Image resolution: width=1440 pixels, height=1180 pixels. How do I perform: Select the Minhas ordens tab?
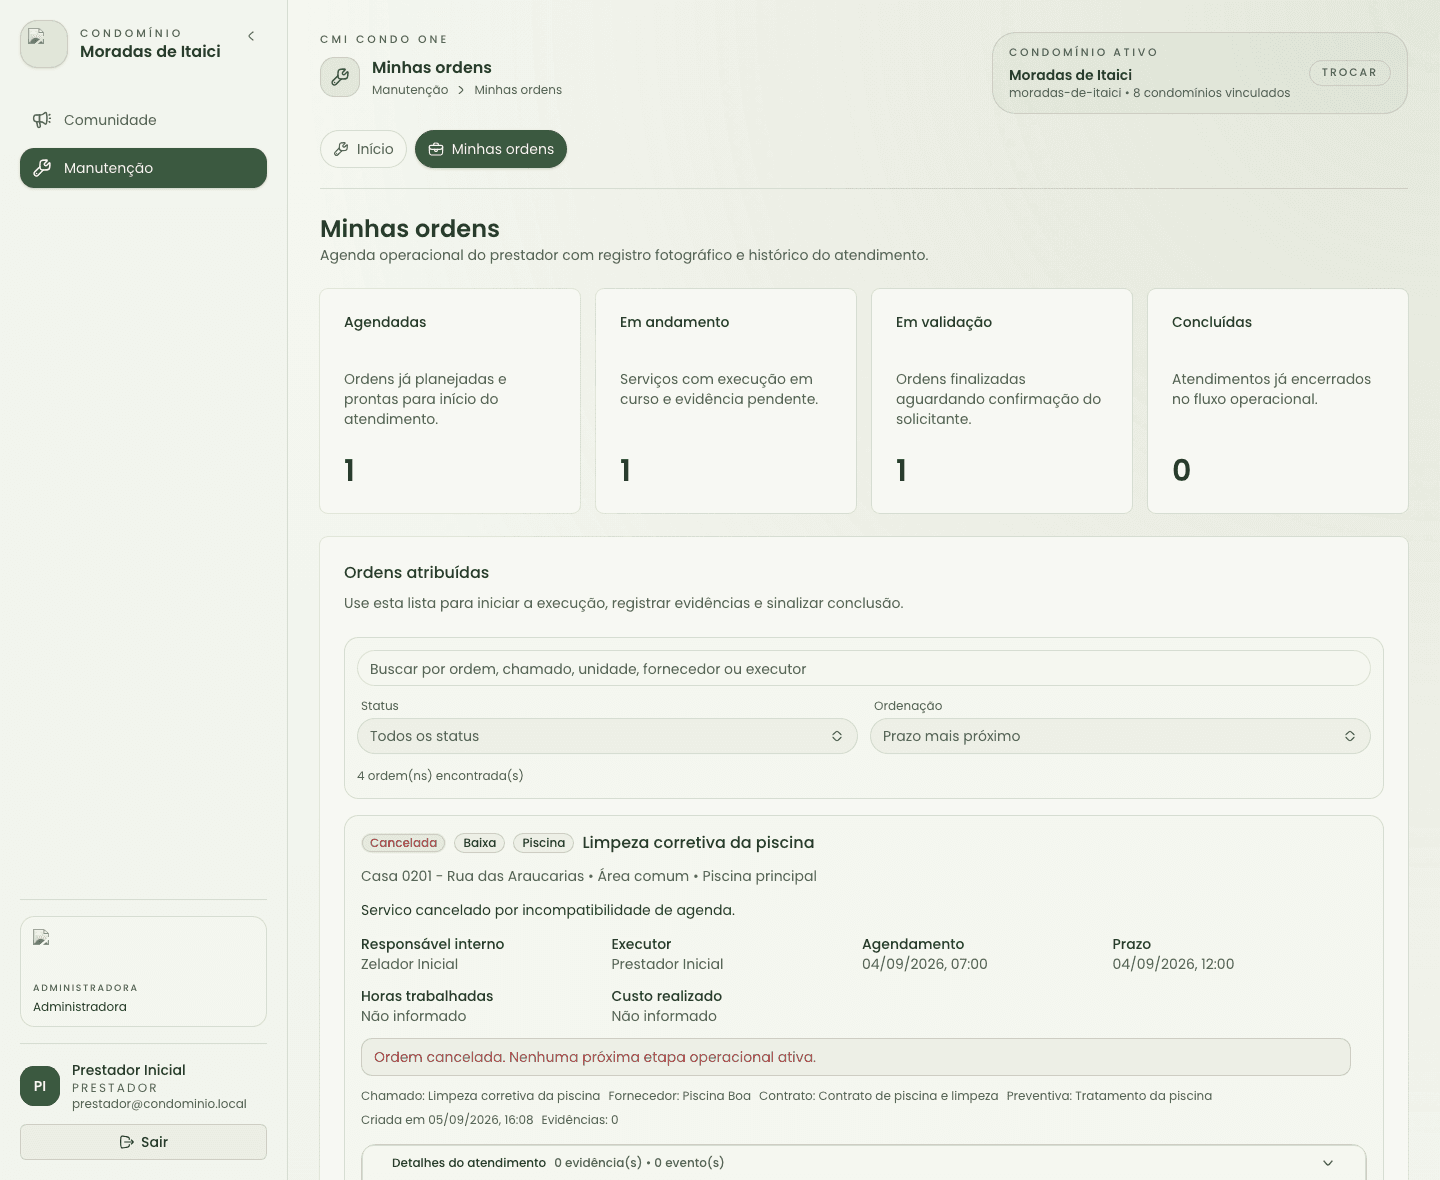click(x=491, y=149)
